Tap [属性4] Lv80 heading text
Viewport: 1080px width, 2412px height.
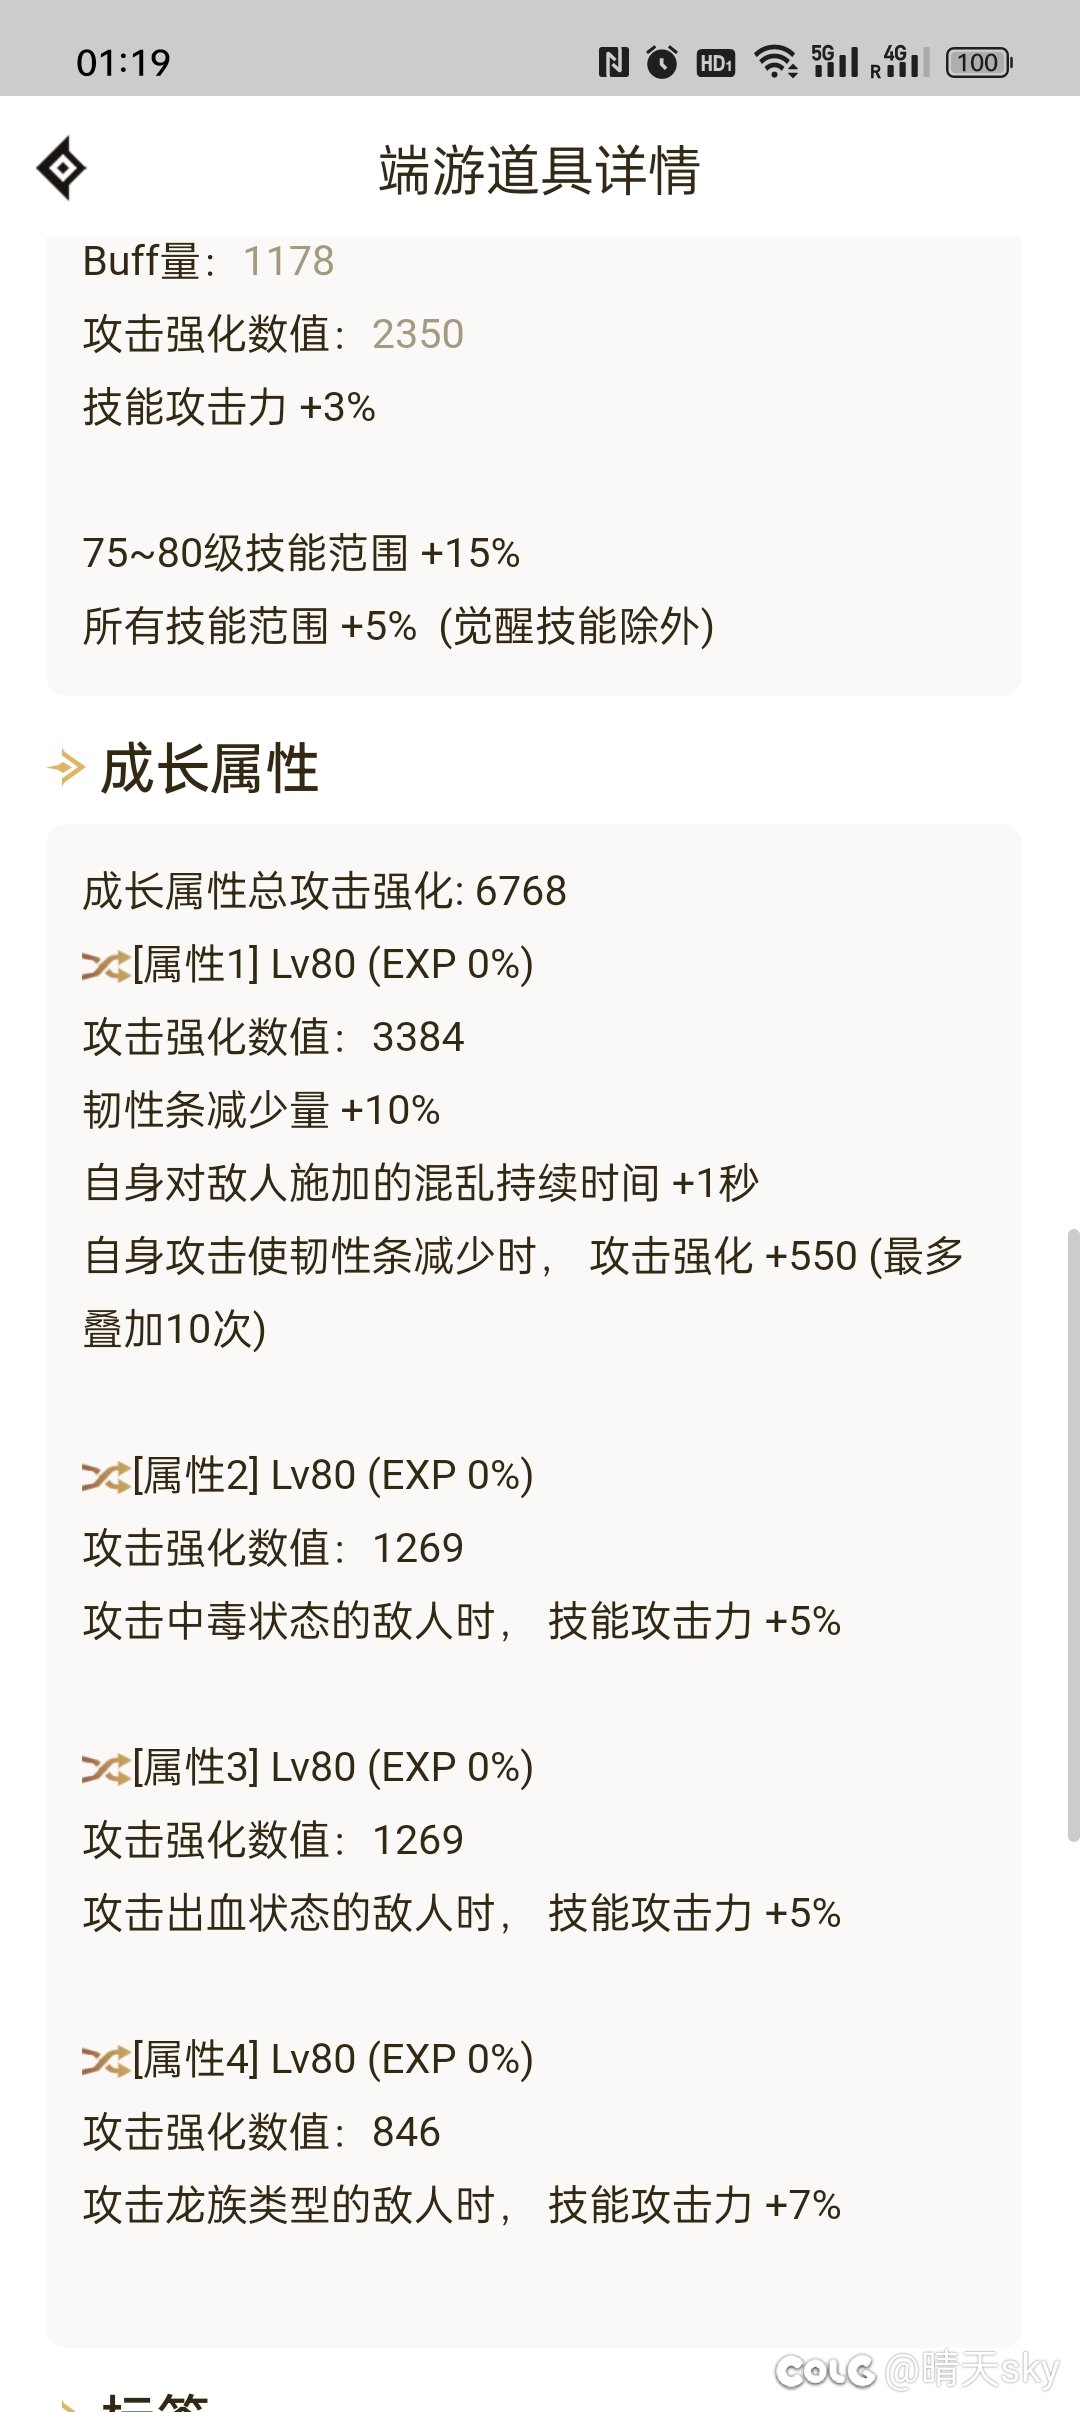tap(333, 2059)
